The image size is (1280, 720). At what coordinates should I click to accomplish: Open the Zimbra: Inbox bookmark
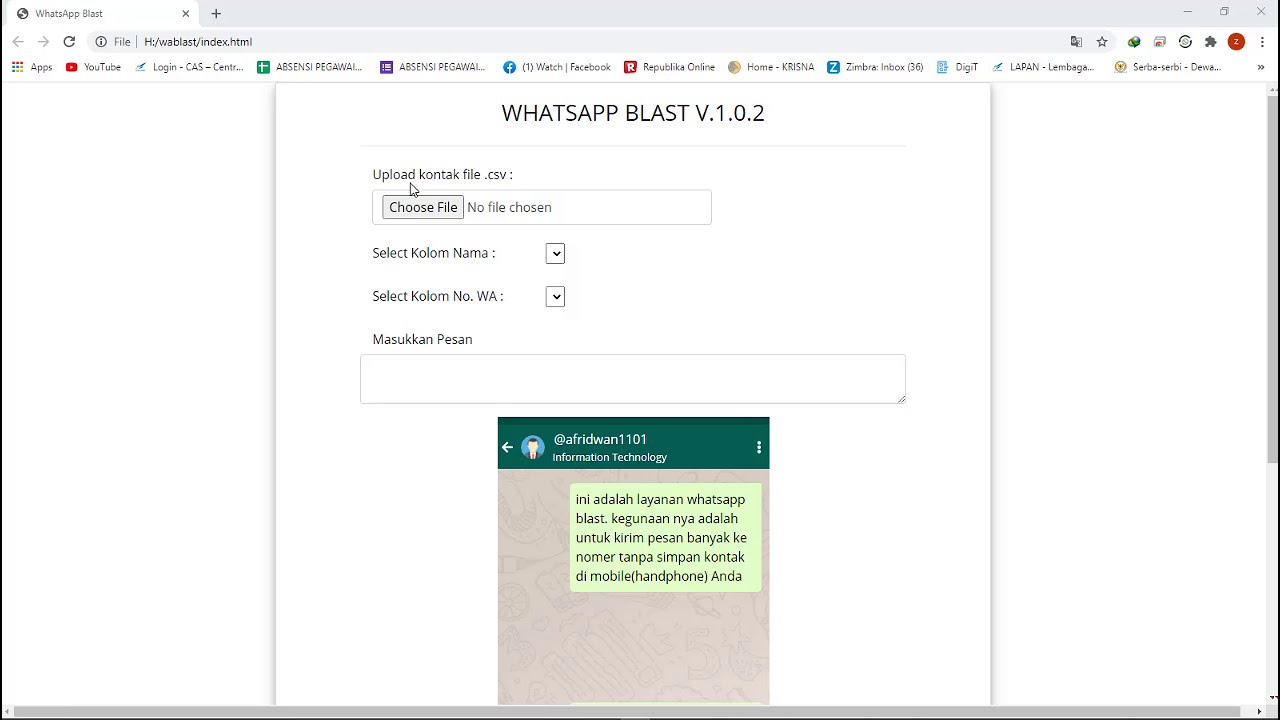(875, 67)
